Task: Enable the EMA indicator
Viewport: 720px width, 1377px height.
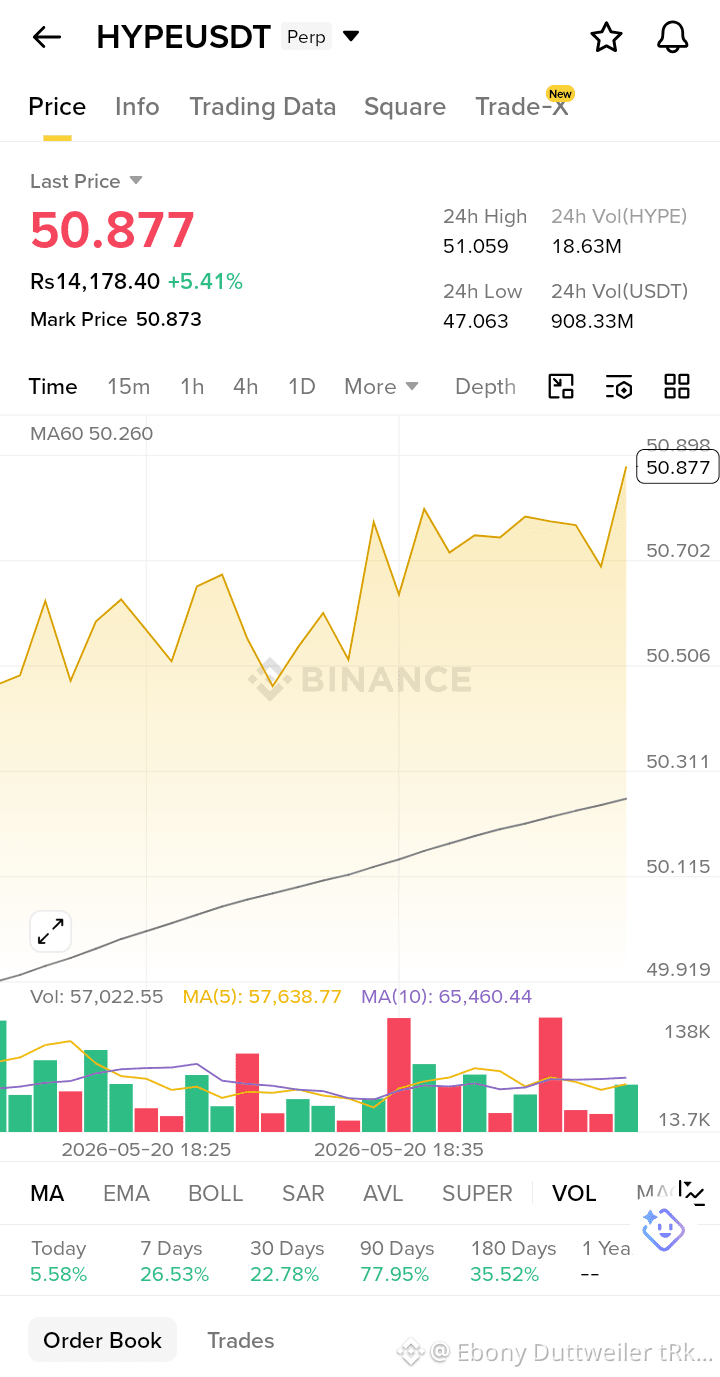Action: (x=126, y=1193)
